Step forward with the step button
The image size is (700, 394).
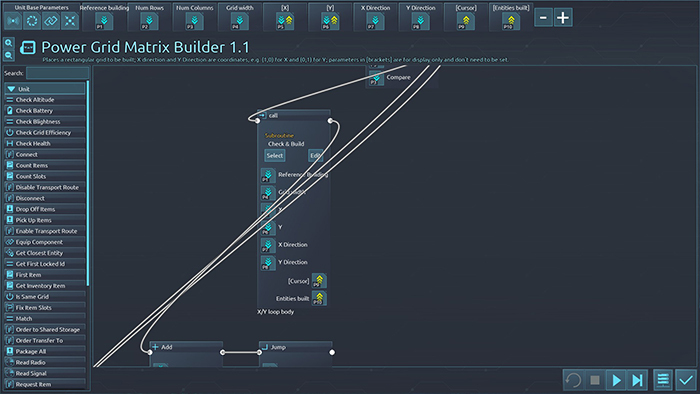[x=637, y=380]
